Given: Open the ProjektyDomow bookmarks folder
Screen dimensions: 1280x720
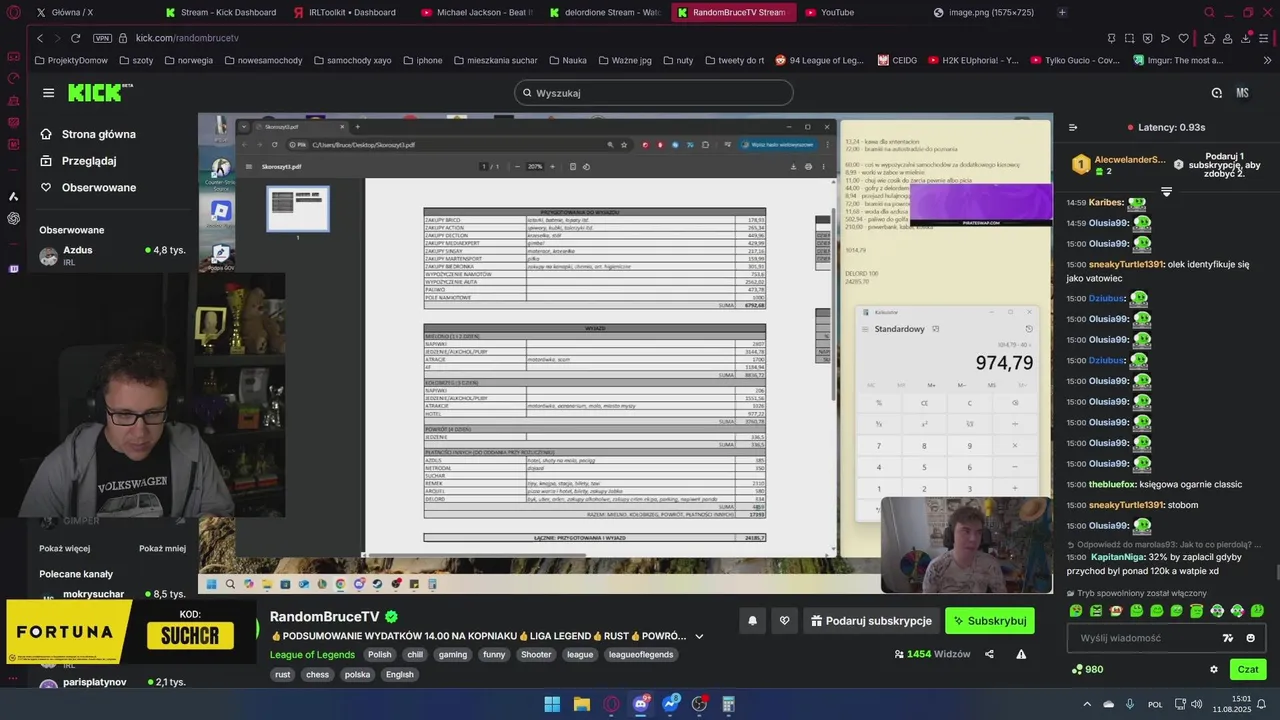Looking at the screenshot, I should pyautogui.click(x=71, y=60).
